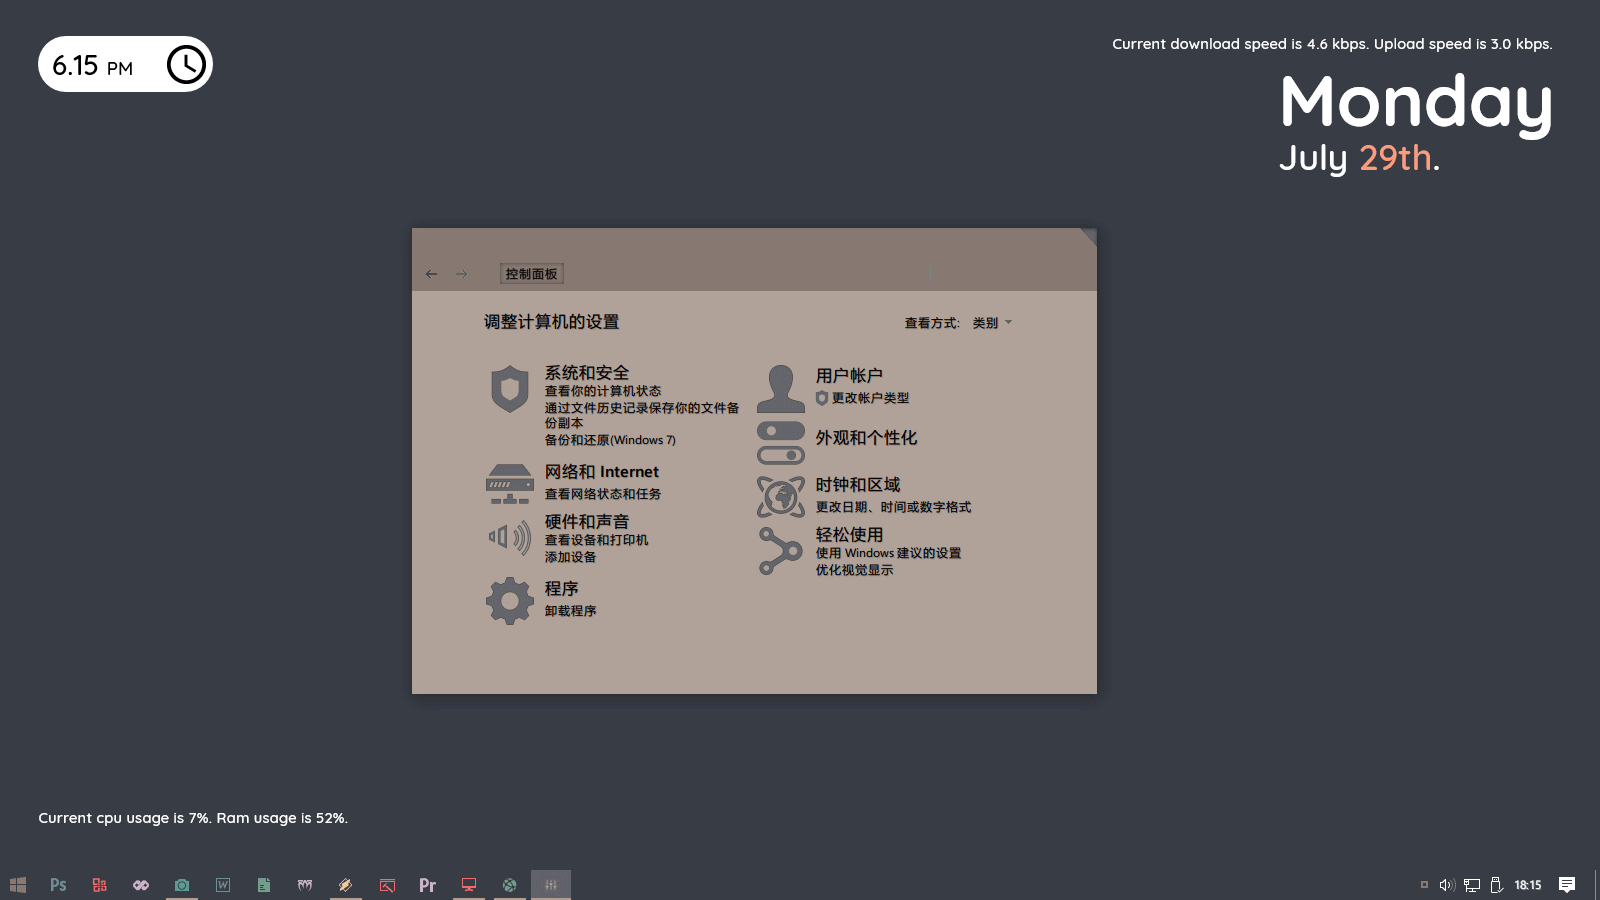
Task: Open Premiere Pro from the taskbar
Action: click(x=427, y=885)
